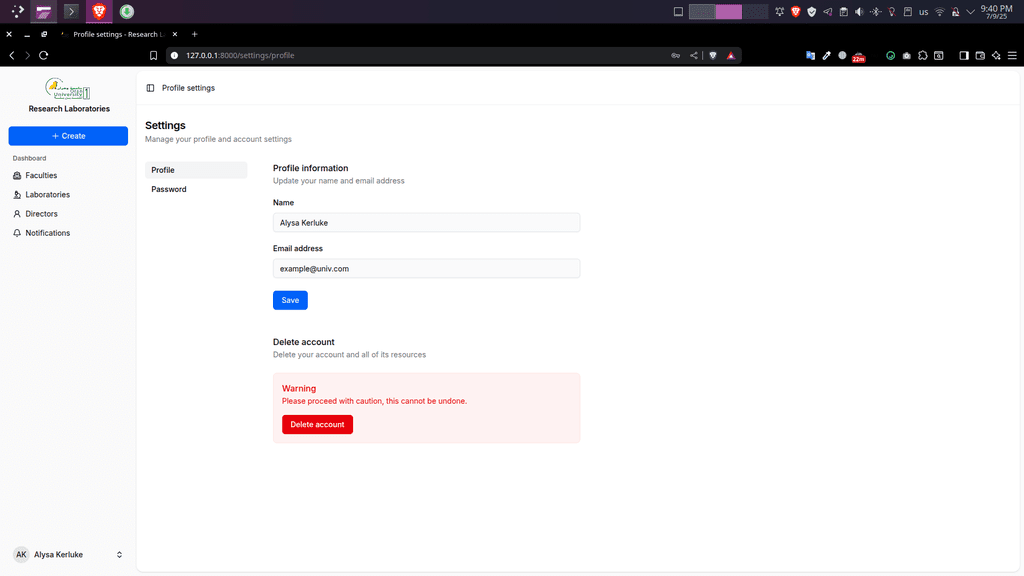Click the red Delete account button
The image size is (1024, 576).
(317, 424)
